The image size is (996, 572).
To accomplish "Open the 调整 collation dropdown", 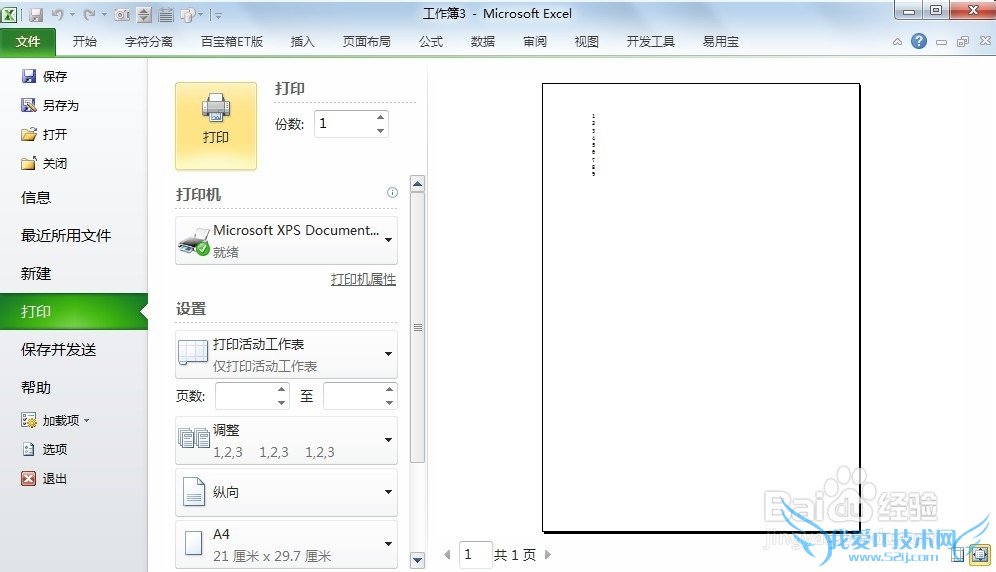I will pos(286,440).
